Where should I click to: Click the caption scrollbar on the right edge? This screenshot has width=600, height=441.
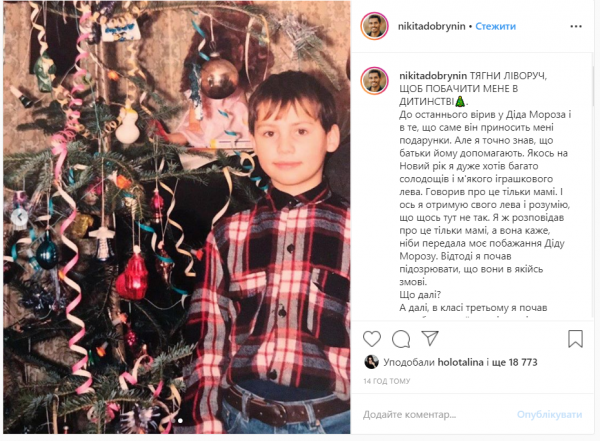pos(593,88)
